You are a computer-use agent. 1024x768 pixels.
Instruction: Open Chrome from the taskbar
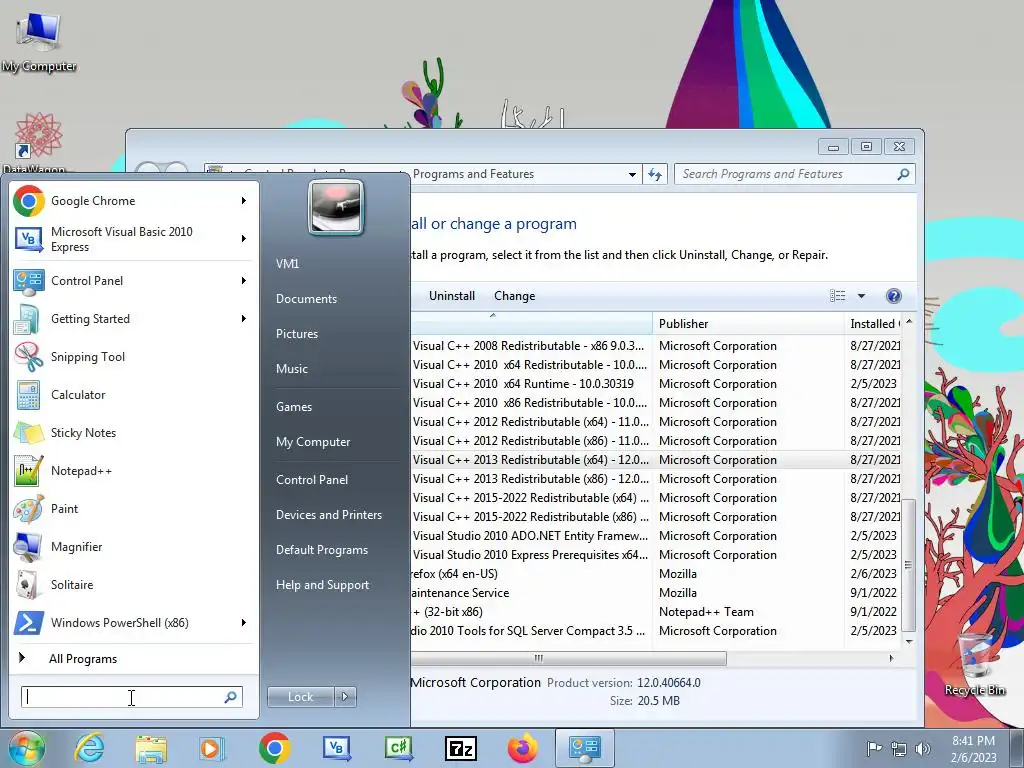[274, 748]
